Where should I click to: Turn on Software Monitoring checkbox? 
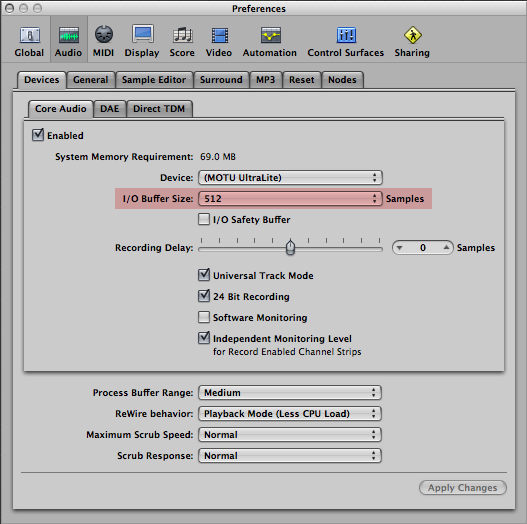[x=204, y=317]
